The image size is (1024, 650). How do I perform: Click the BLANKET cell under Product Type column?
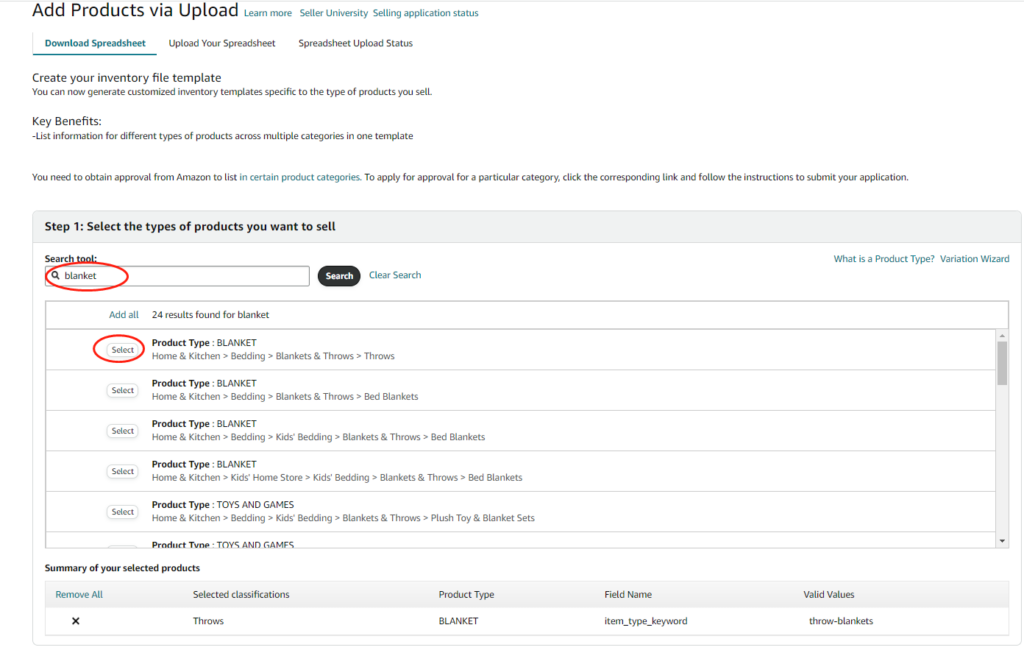tap(458, 621)
